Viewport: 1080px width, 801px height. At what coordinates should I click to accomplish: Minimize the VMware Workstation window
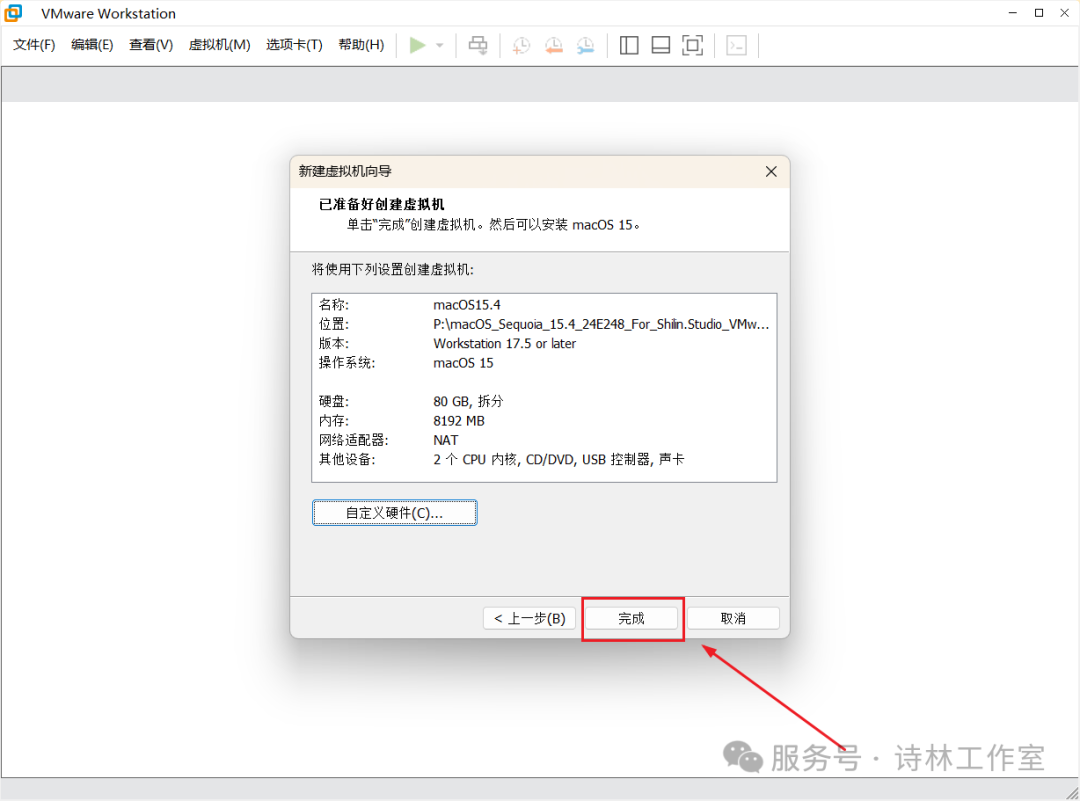[1012, 13]
